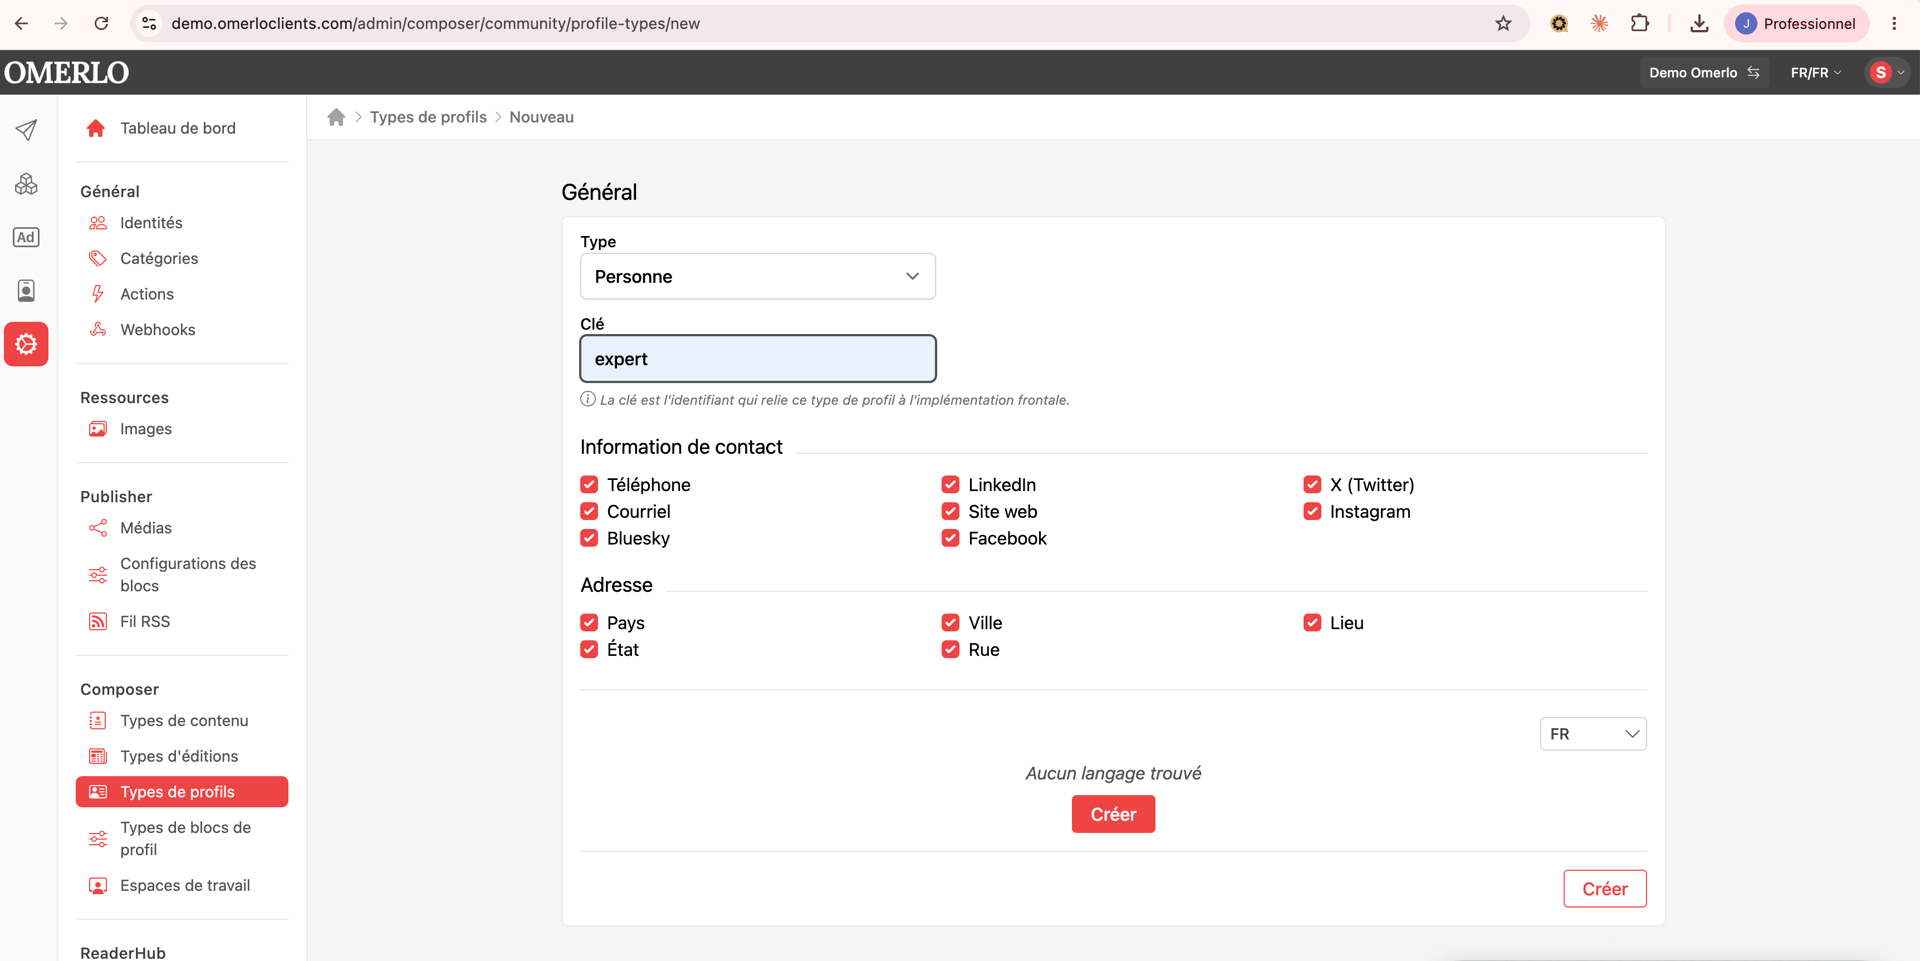The image size is (1920, 961).
Task: Expand the Type dropdown showing Personne
Action: click(x=758, y=276)
